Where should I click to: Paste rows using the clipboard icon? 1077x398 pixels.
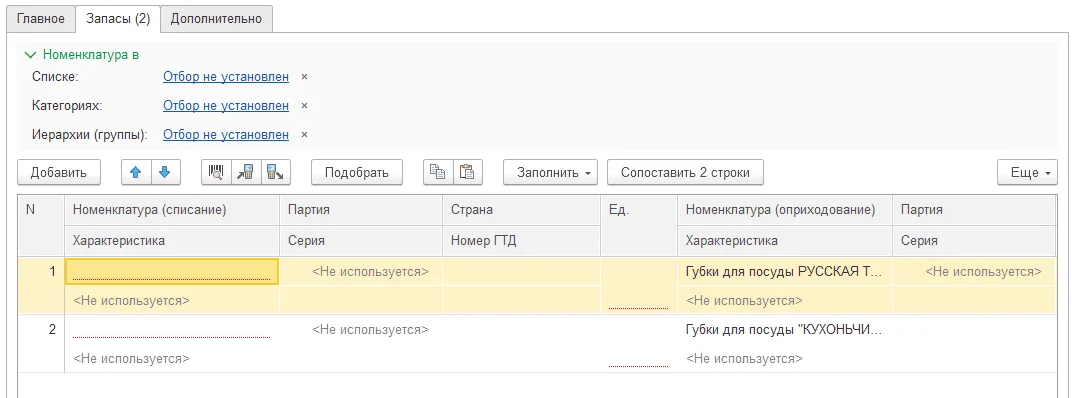467,173
